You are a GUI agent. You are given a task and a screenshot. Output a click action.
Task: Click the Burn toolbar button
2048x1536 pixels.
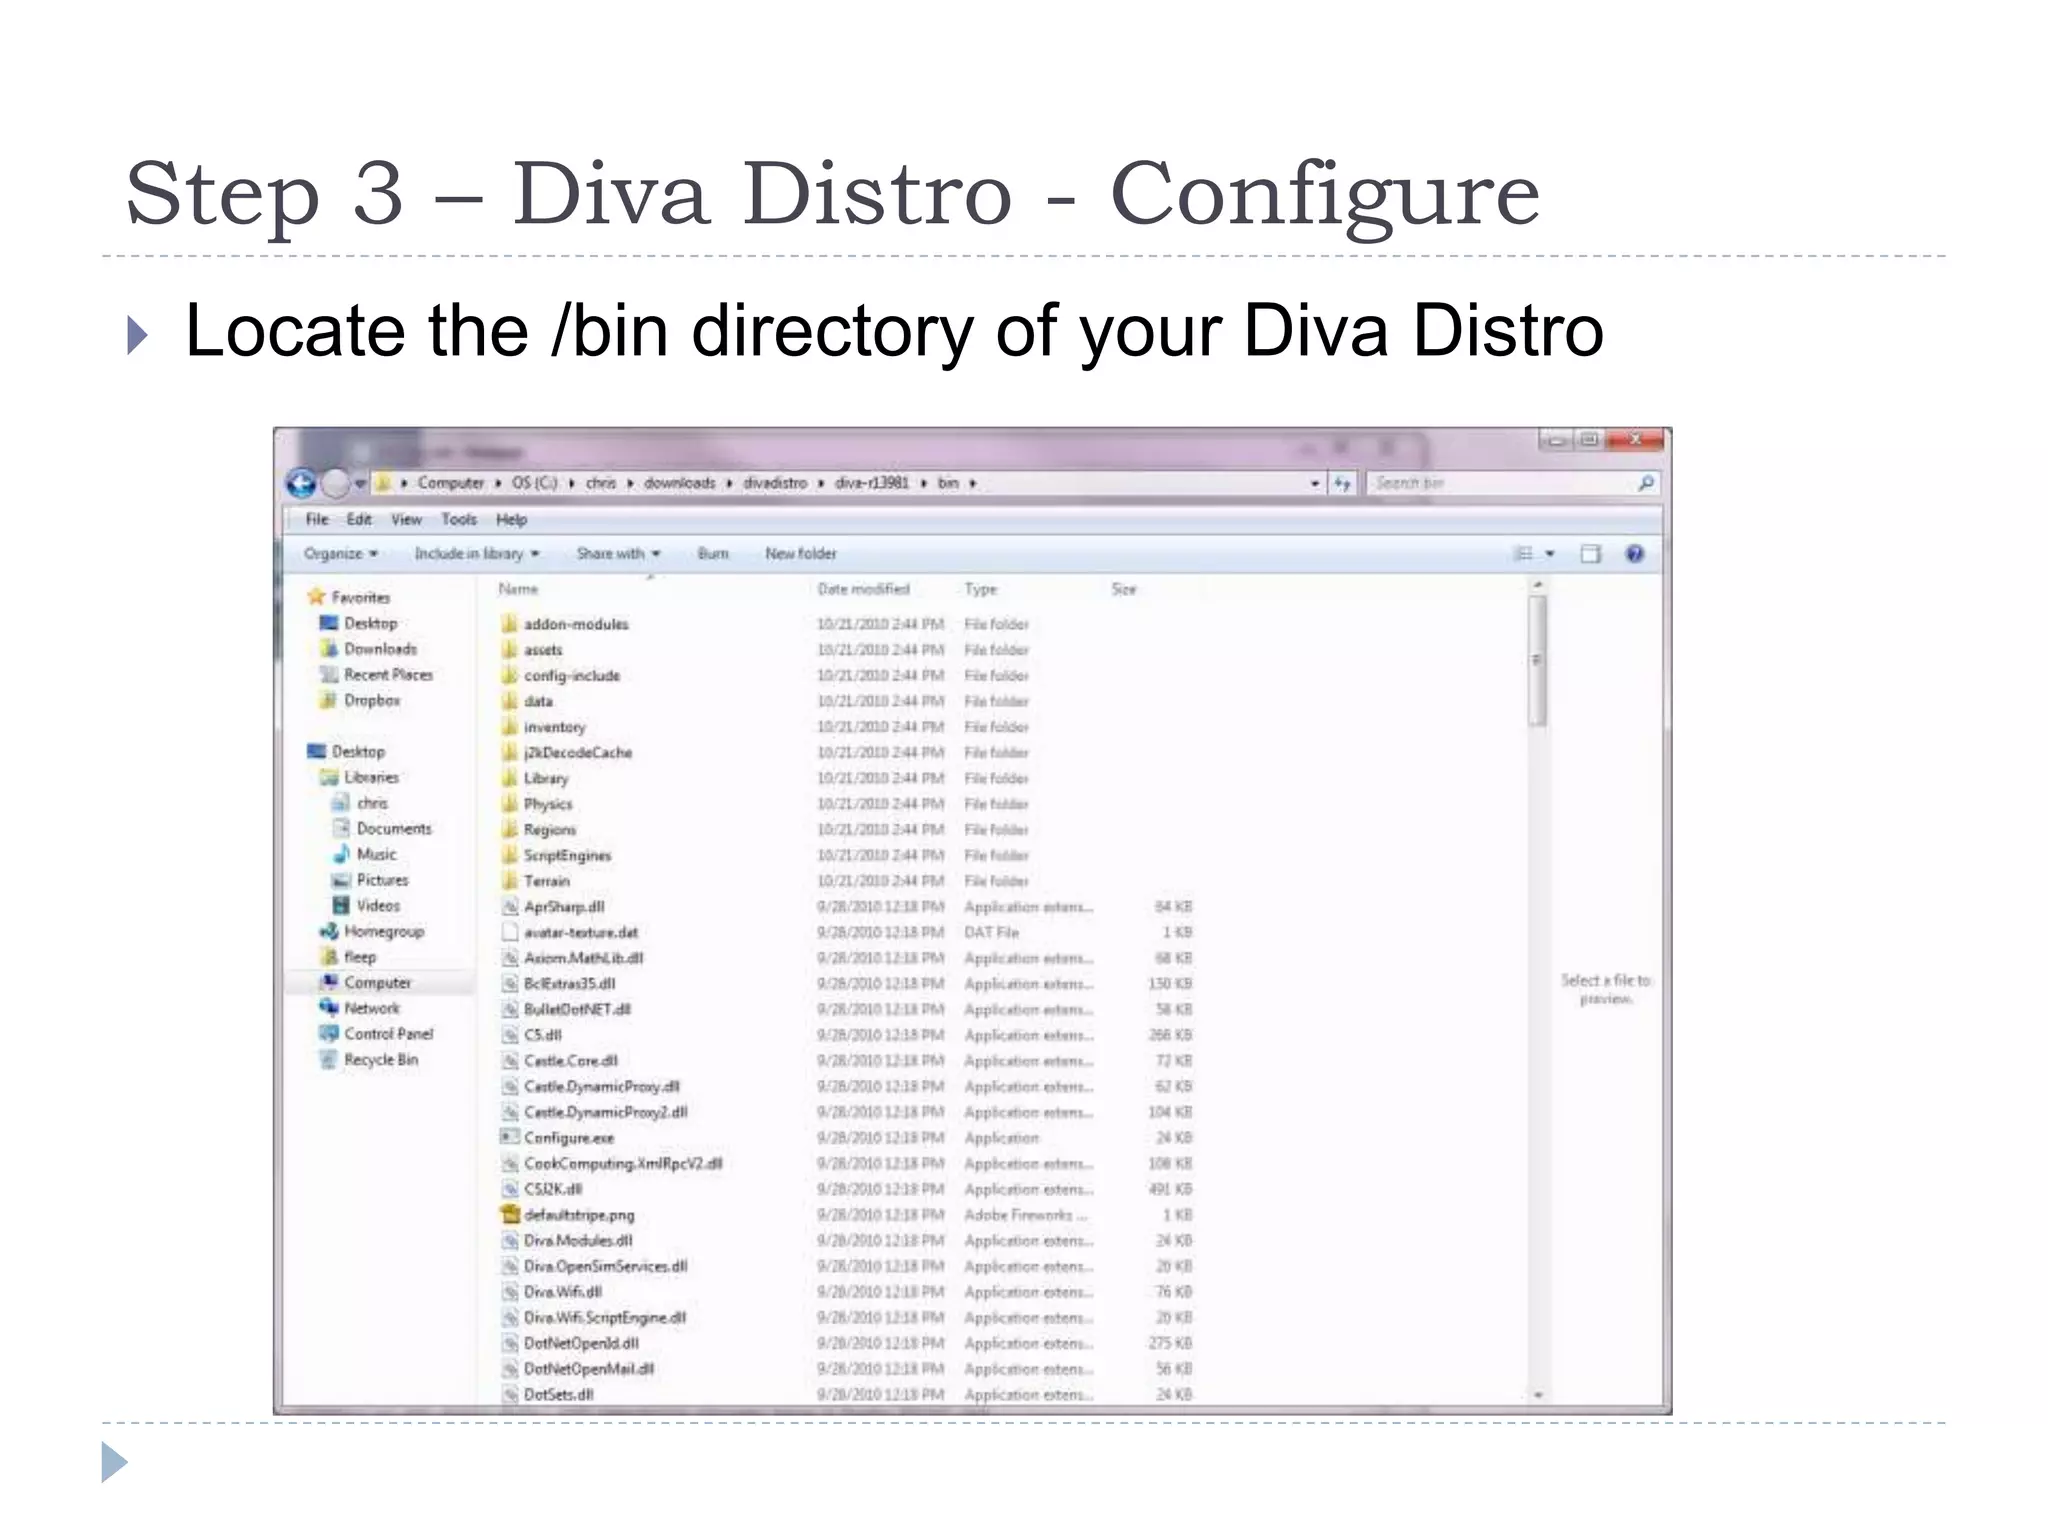point(713,553)
